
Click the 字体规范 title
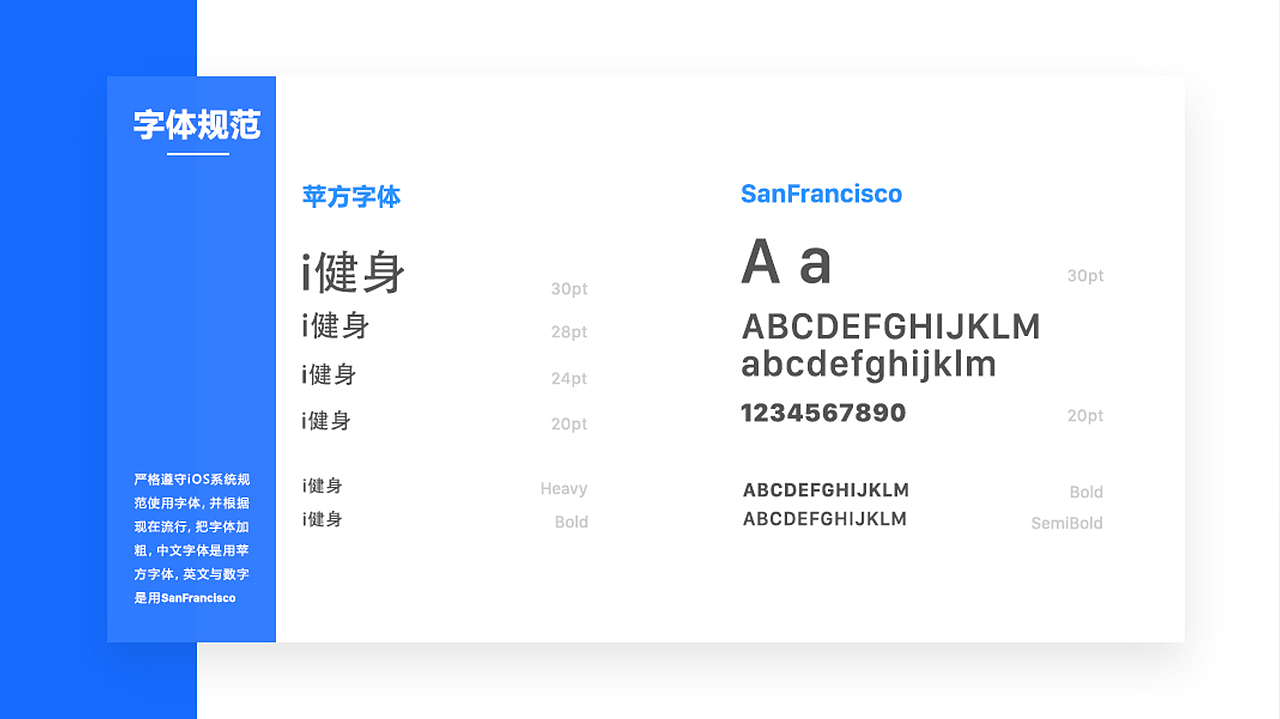[197, 125]
